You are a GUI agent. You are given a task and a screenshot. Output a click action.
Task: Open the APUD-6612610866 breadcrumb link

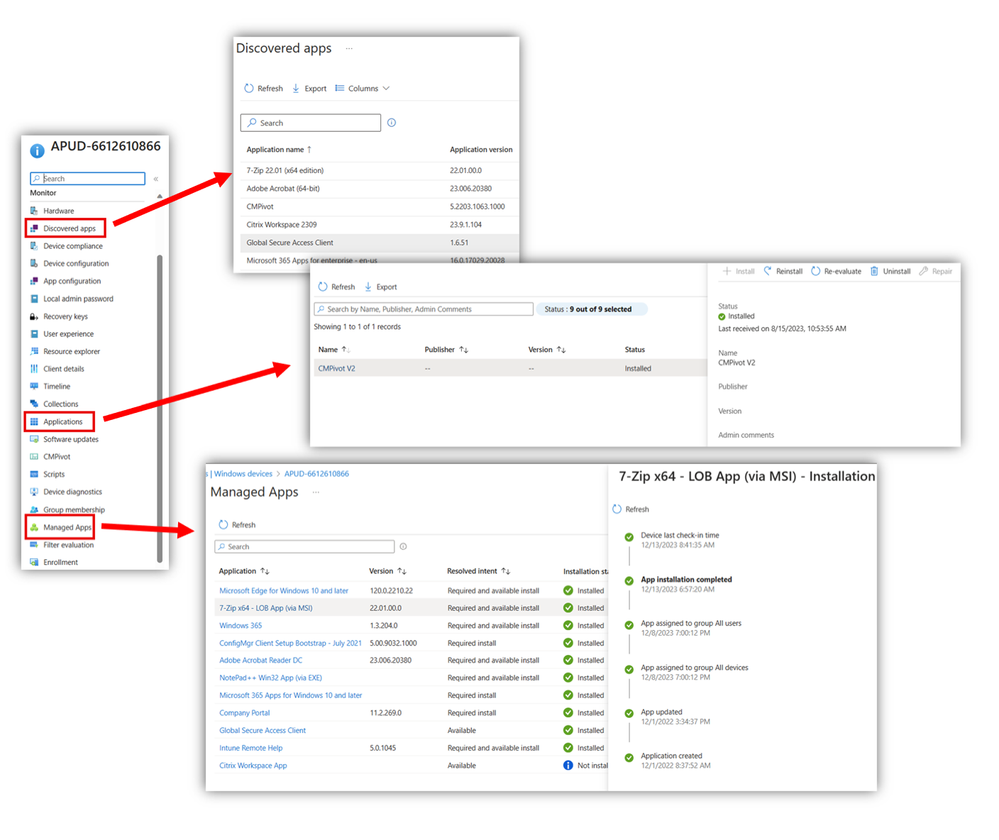tap(317, 474)
